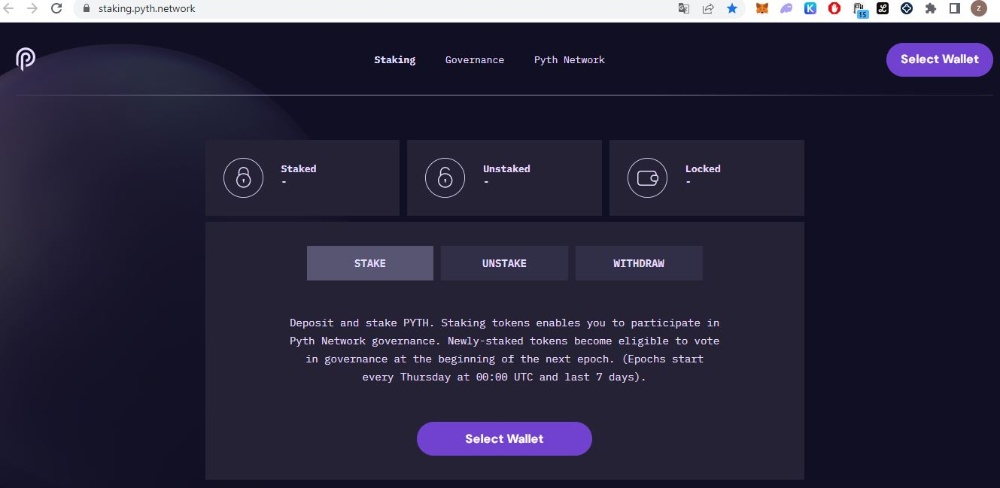Switch to the WITHDRAW tab
The height and width of the screenshot is (488, 1000).
[x=639, y=263]
